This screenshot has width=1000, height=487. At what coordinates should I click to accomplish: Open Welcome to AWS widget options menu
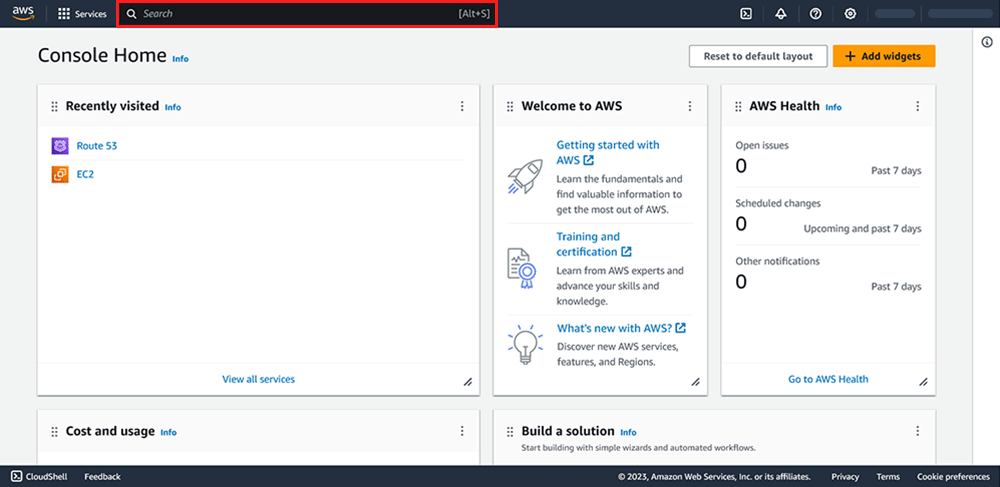689,106
